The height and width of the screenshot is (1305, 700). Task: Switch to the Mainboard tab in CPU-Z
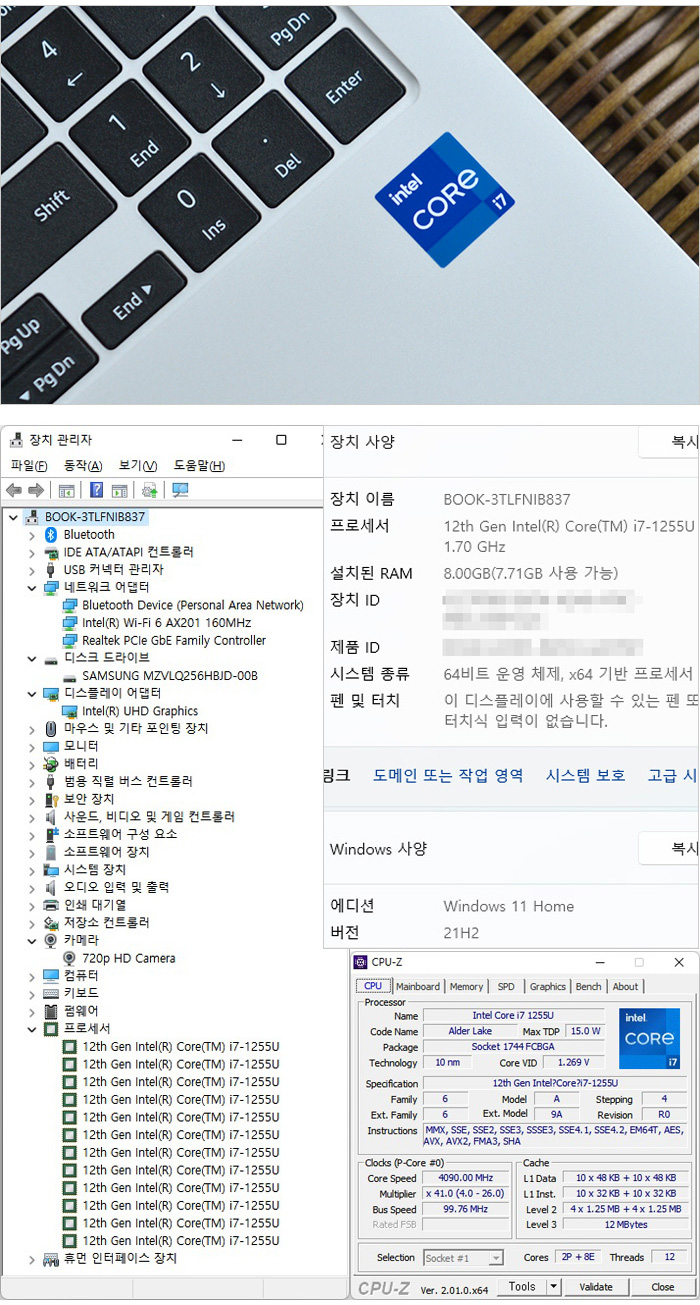(x=418, y=986)
